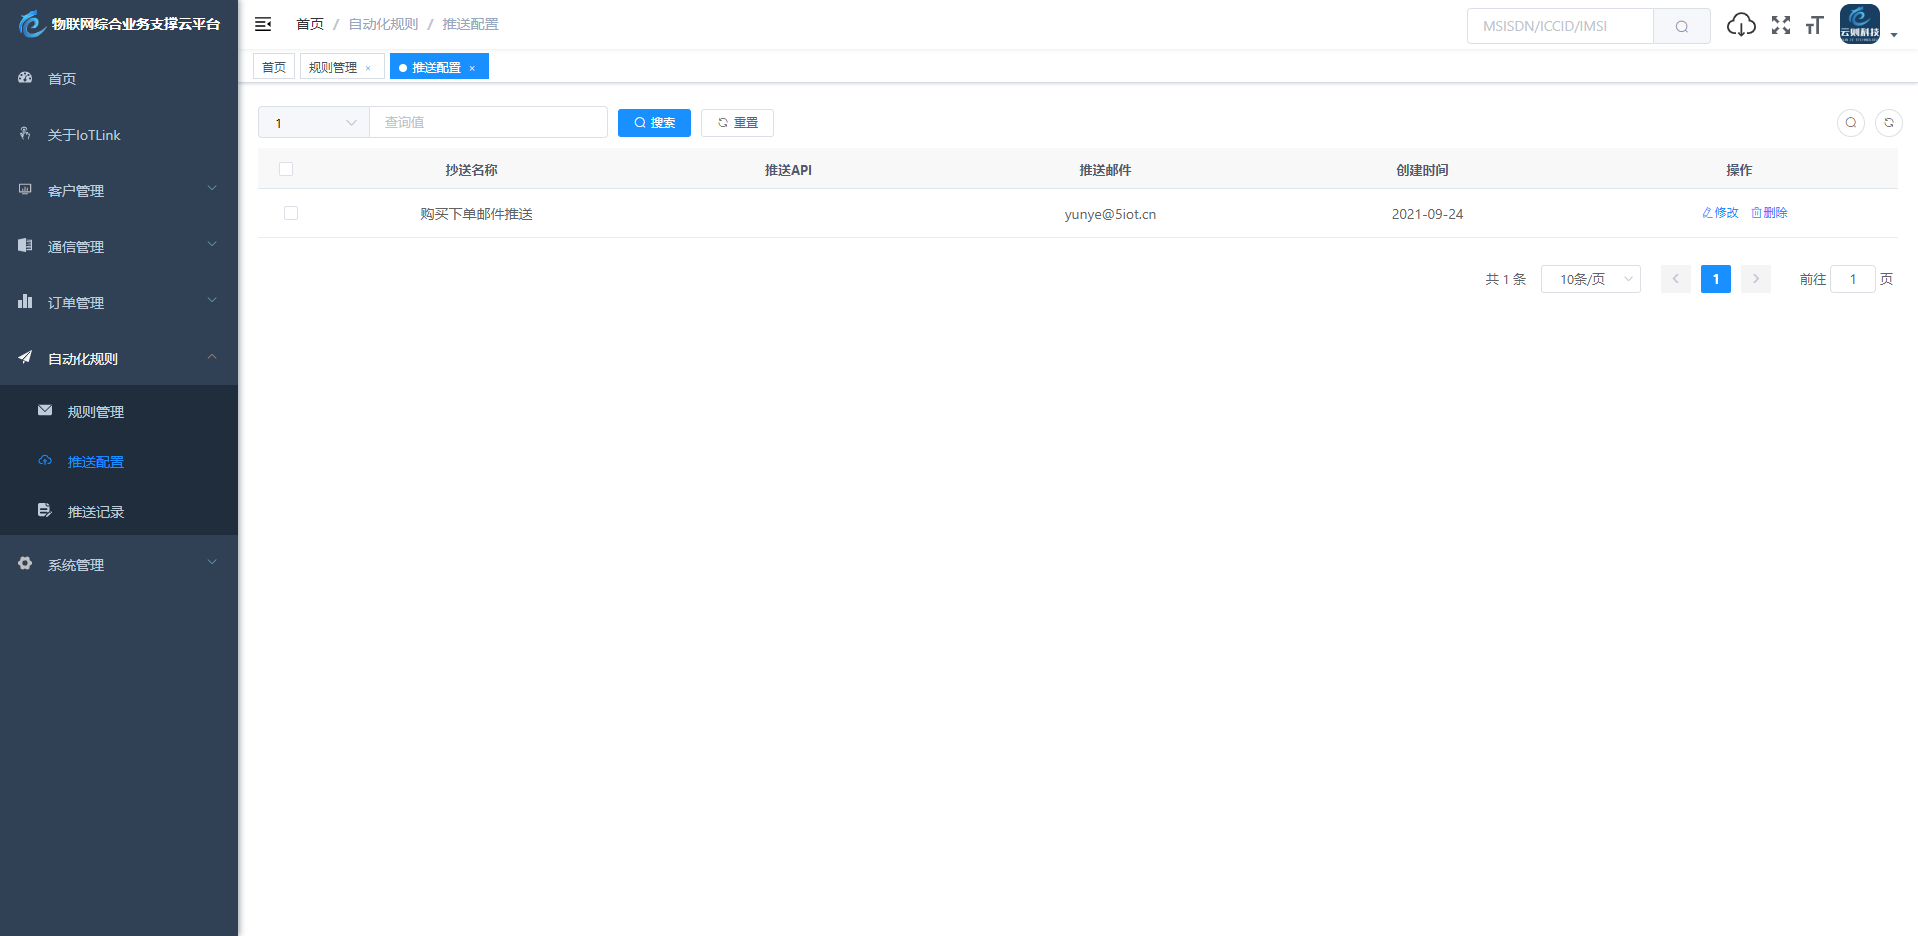
Task: Focus the 前往 page number input
Action: tap(1853, 279)
